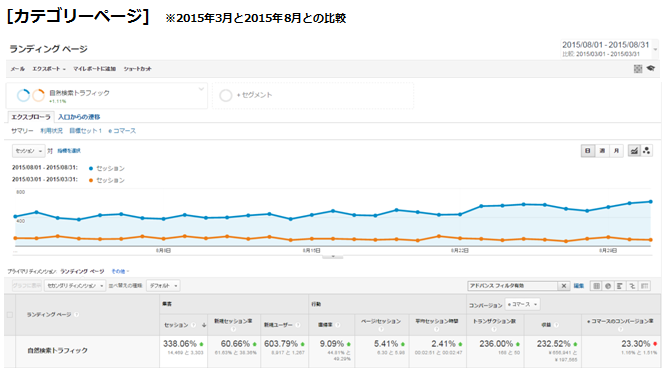Open the エクスポート menu
This screenshot has width=672, height=374.
(x=49, y=69)
